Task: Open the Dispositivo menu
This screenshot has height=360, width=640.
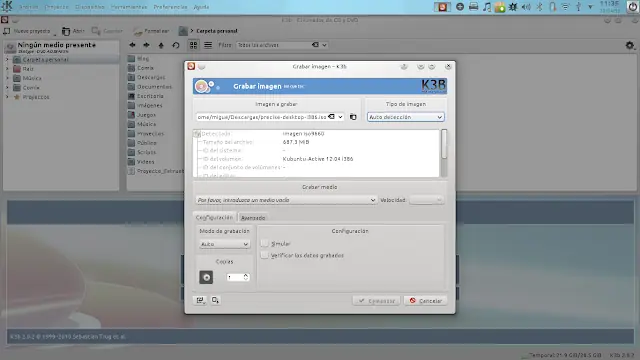Action: click(90, 7)
